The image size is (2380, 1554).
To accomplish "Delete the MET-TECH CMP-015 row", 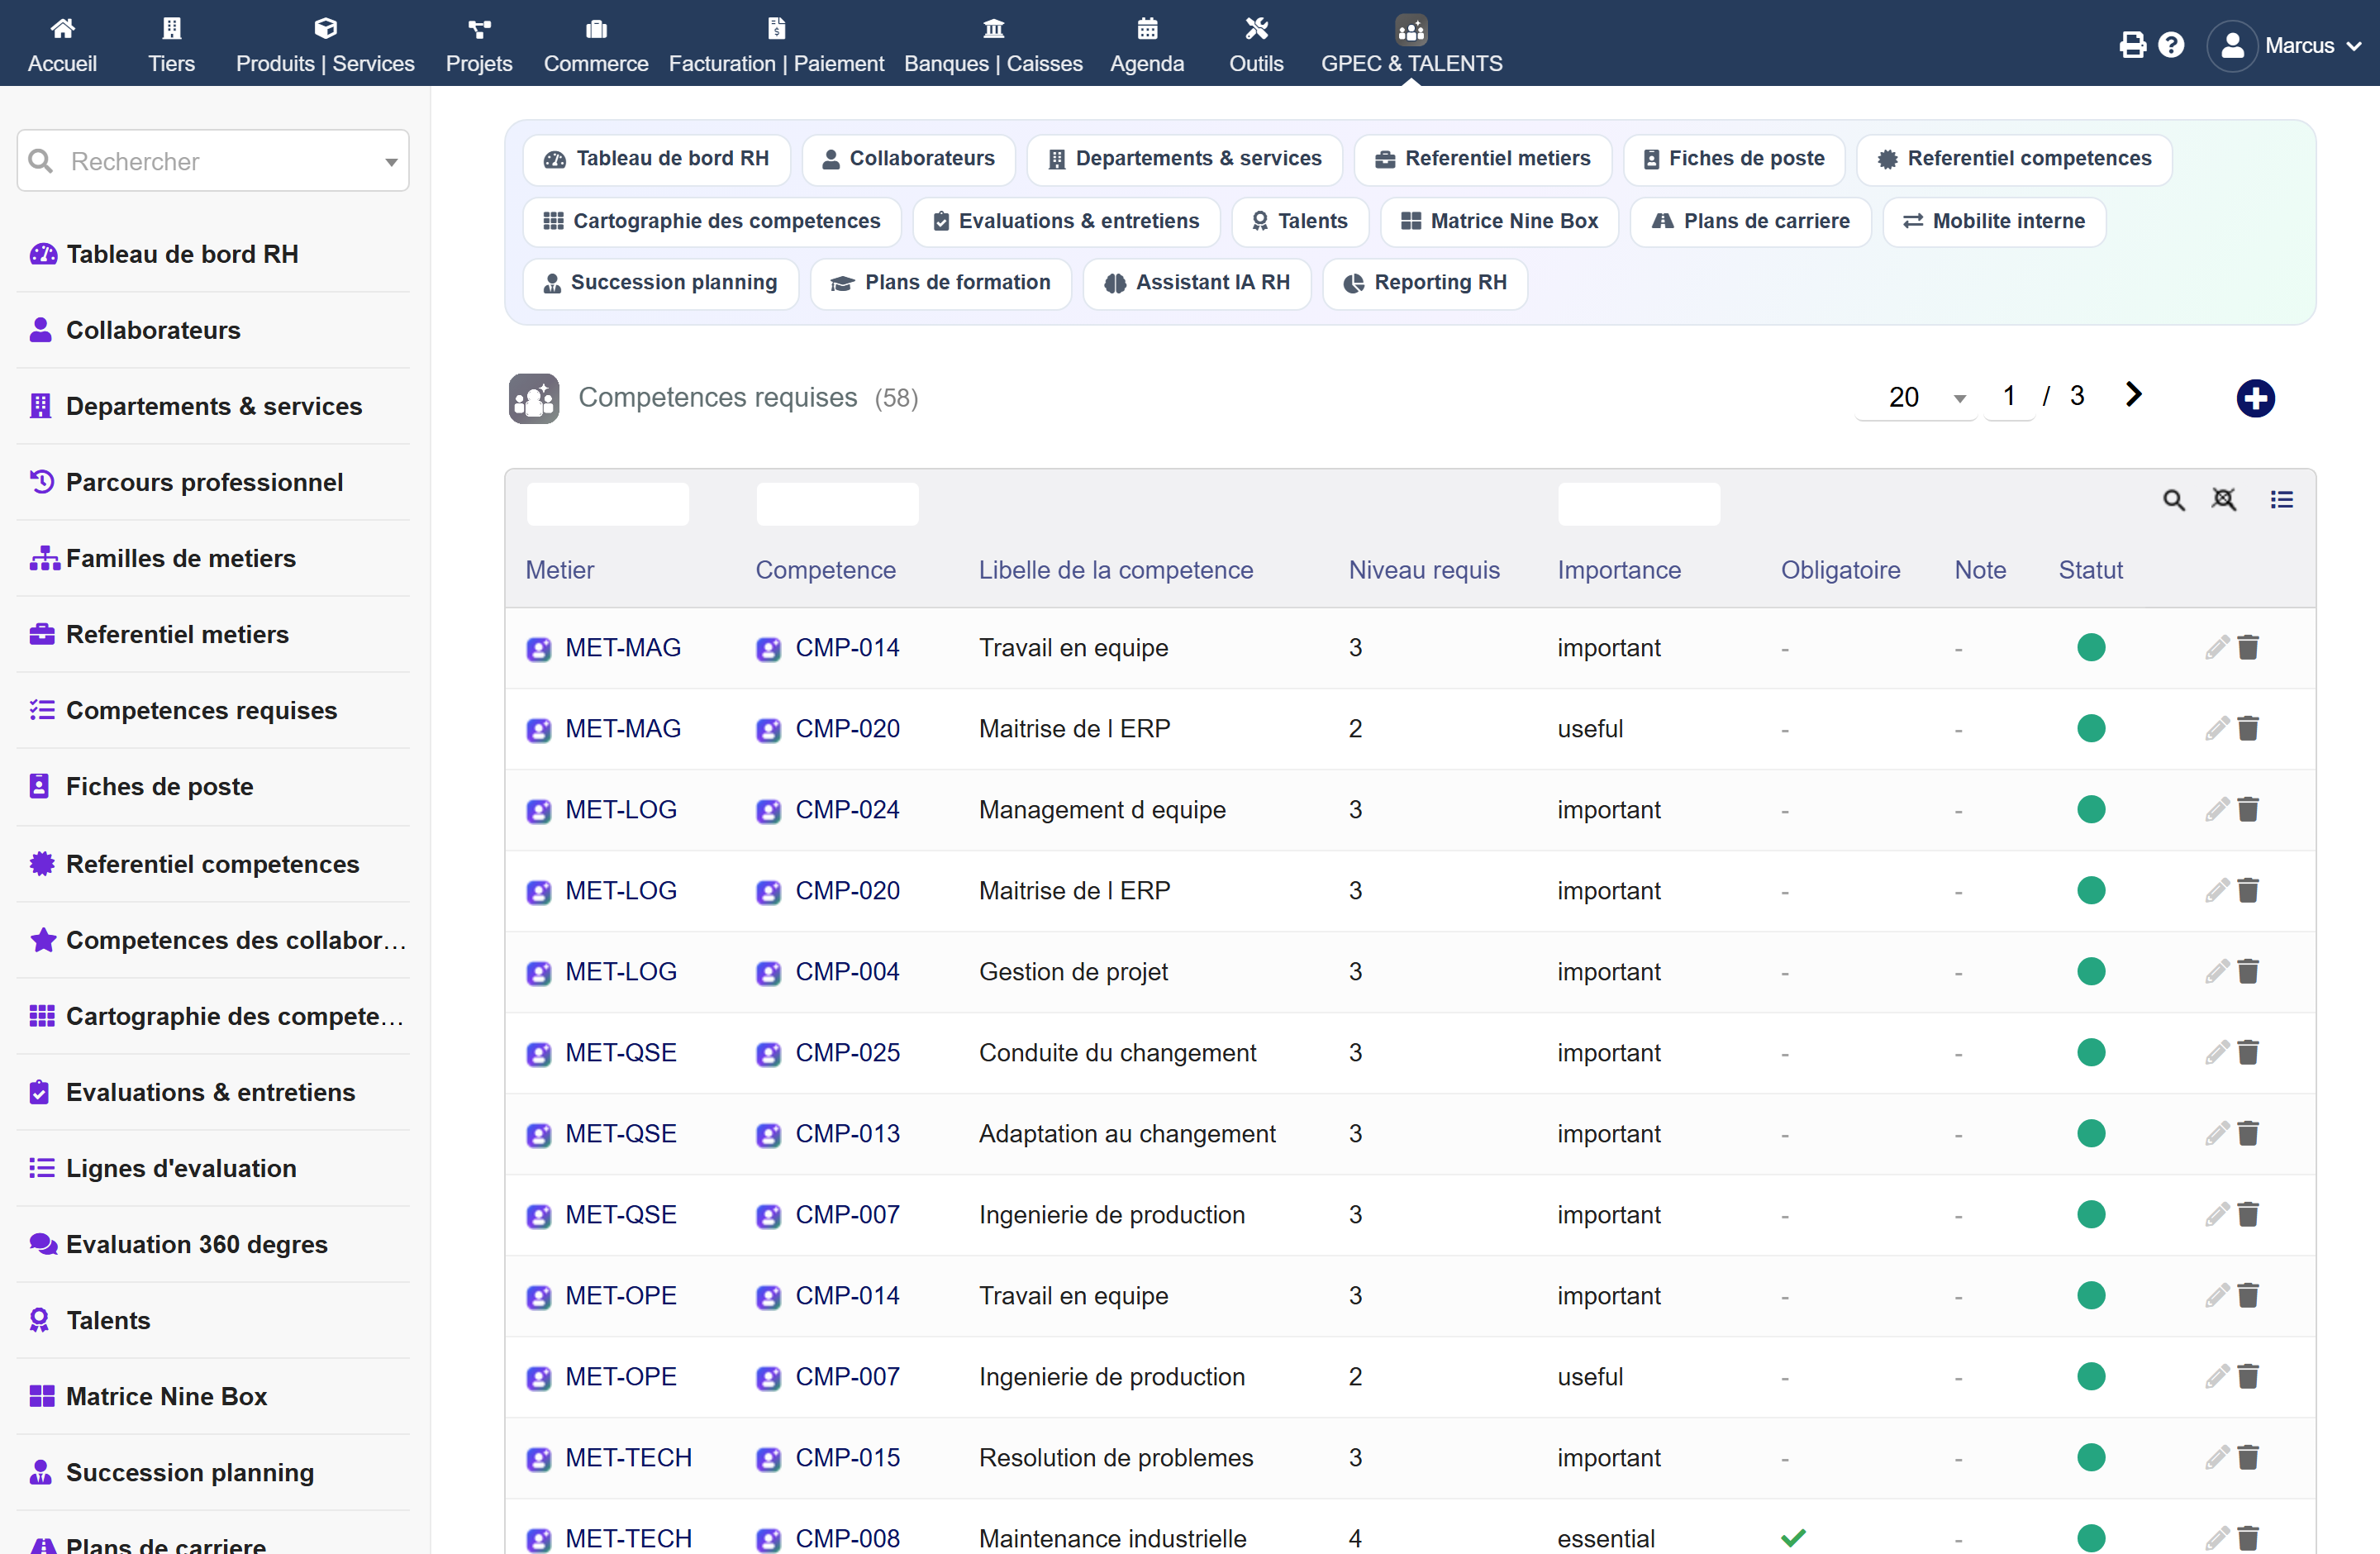I will [2248, 1458].
